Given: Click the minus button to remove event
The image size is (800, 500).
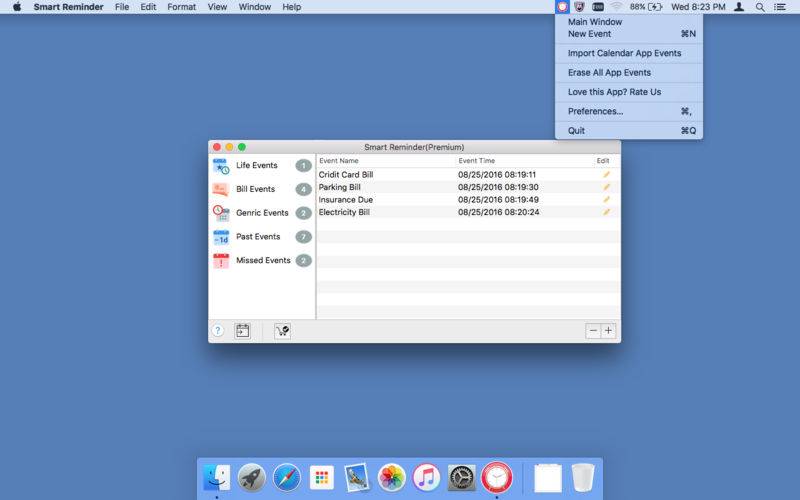Looking at the screenshot, I should [593, 331].
